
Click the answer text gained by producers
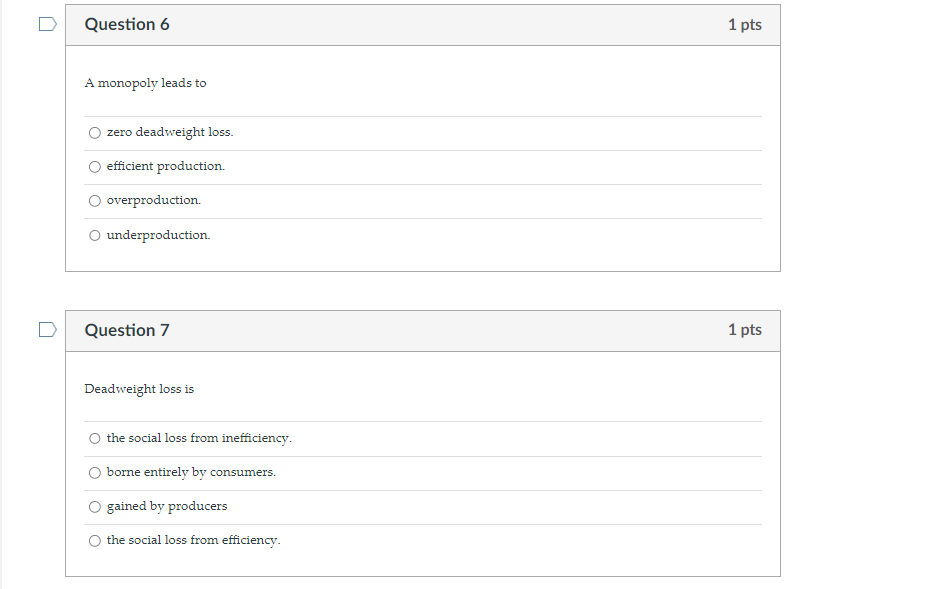pos(168,506)
